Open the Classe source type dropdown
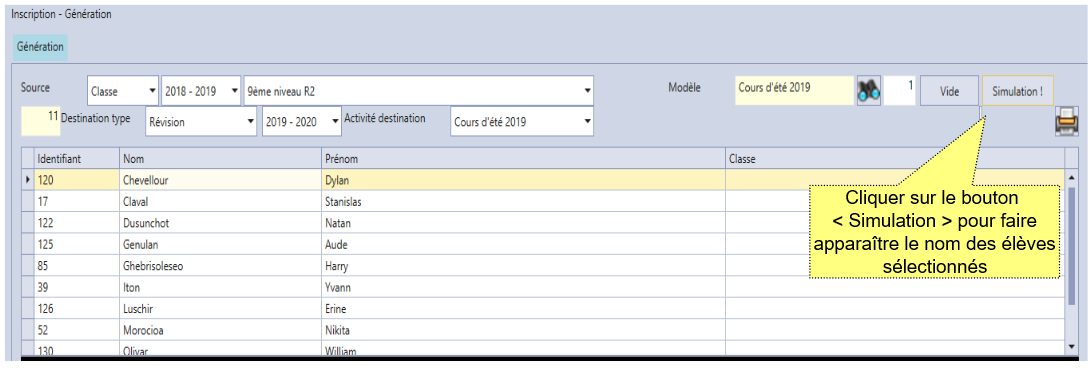 (x=122, y=91)
